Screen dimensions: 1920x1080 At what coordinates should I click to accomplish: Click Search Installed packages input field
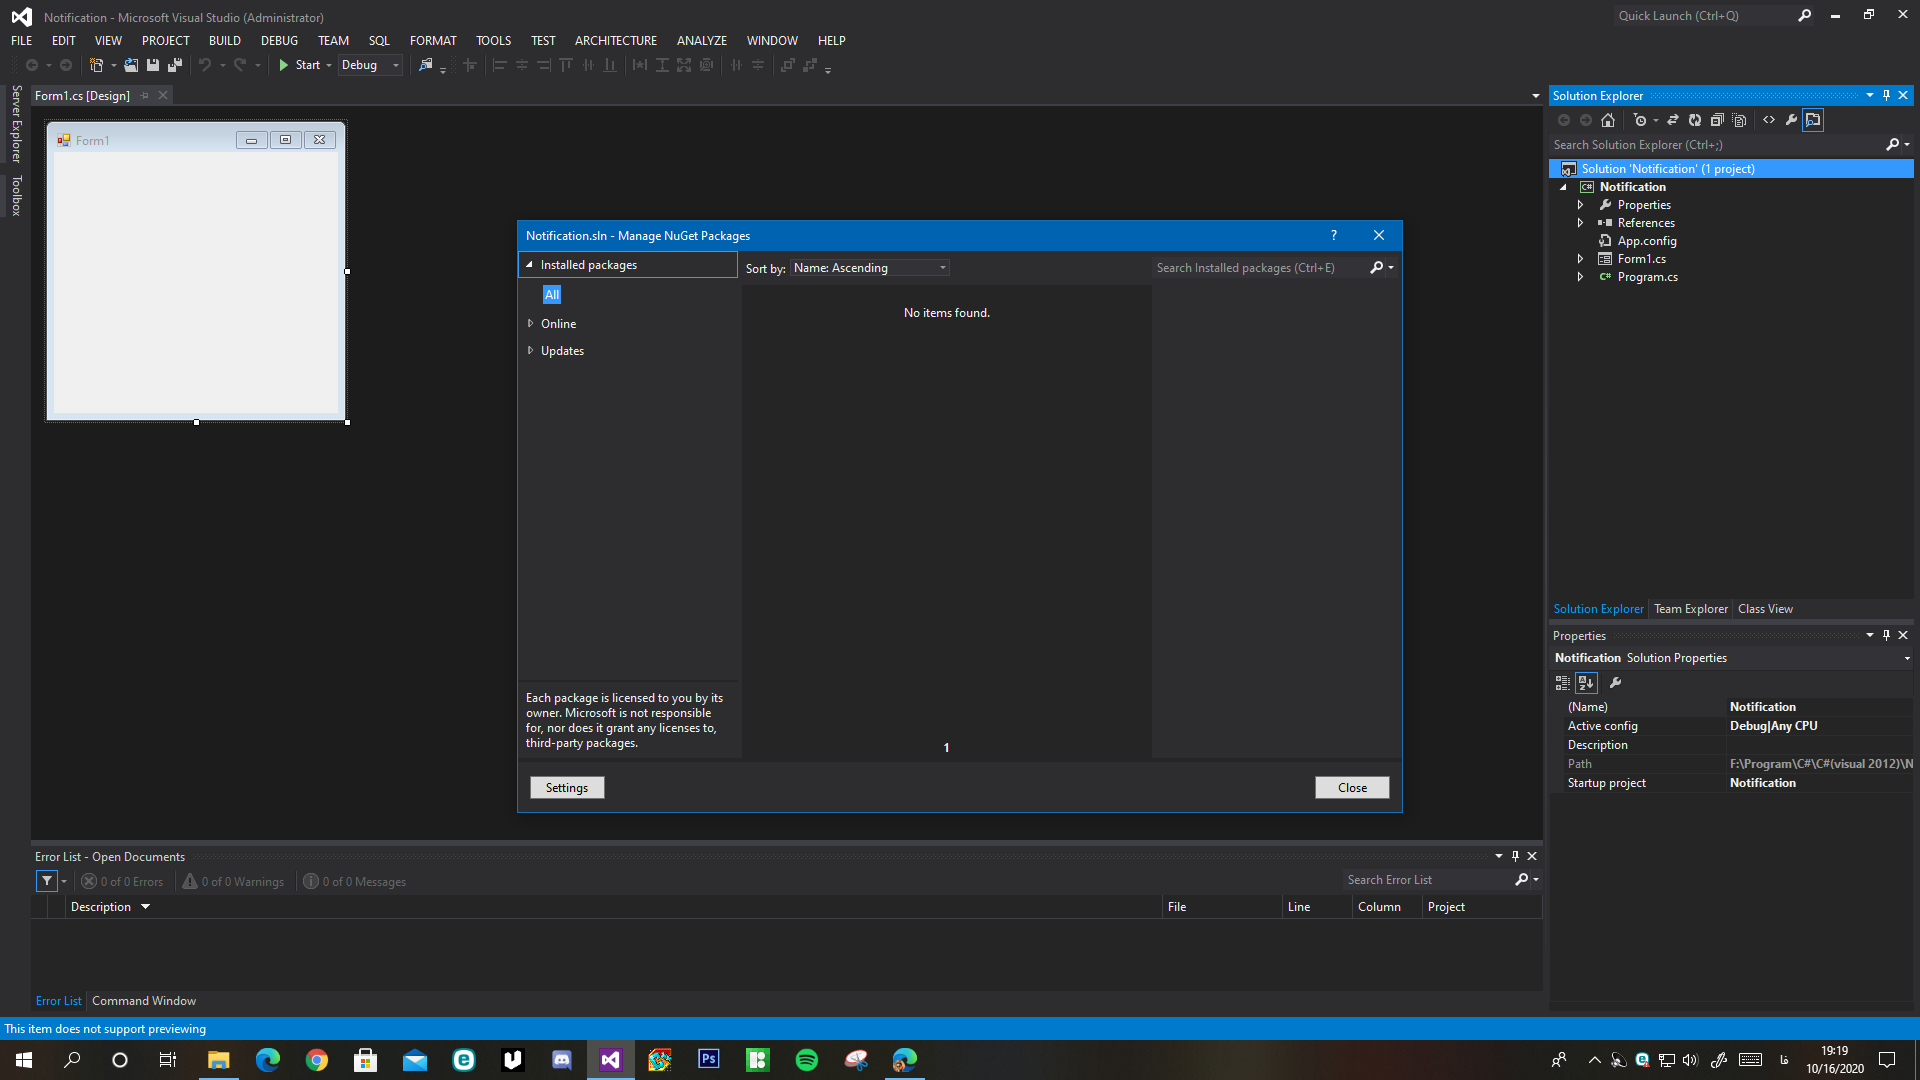(x=1260, y=268)
